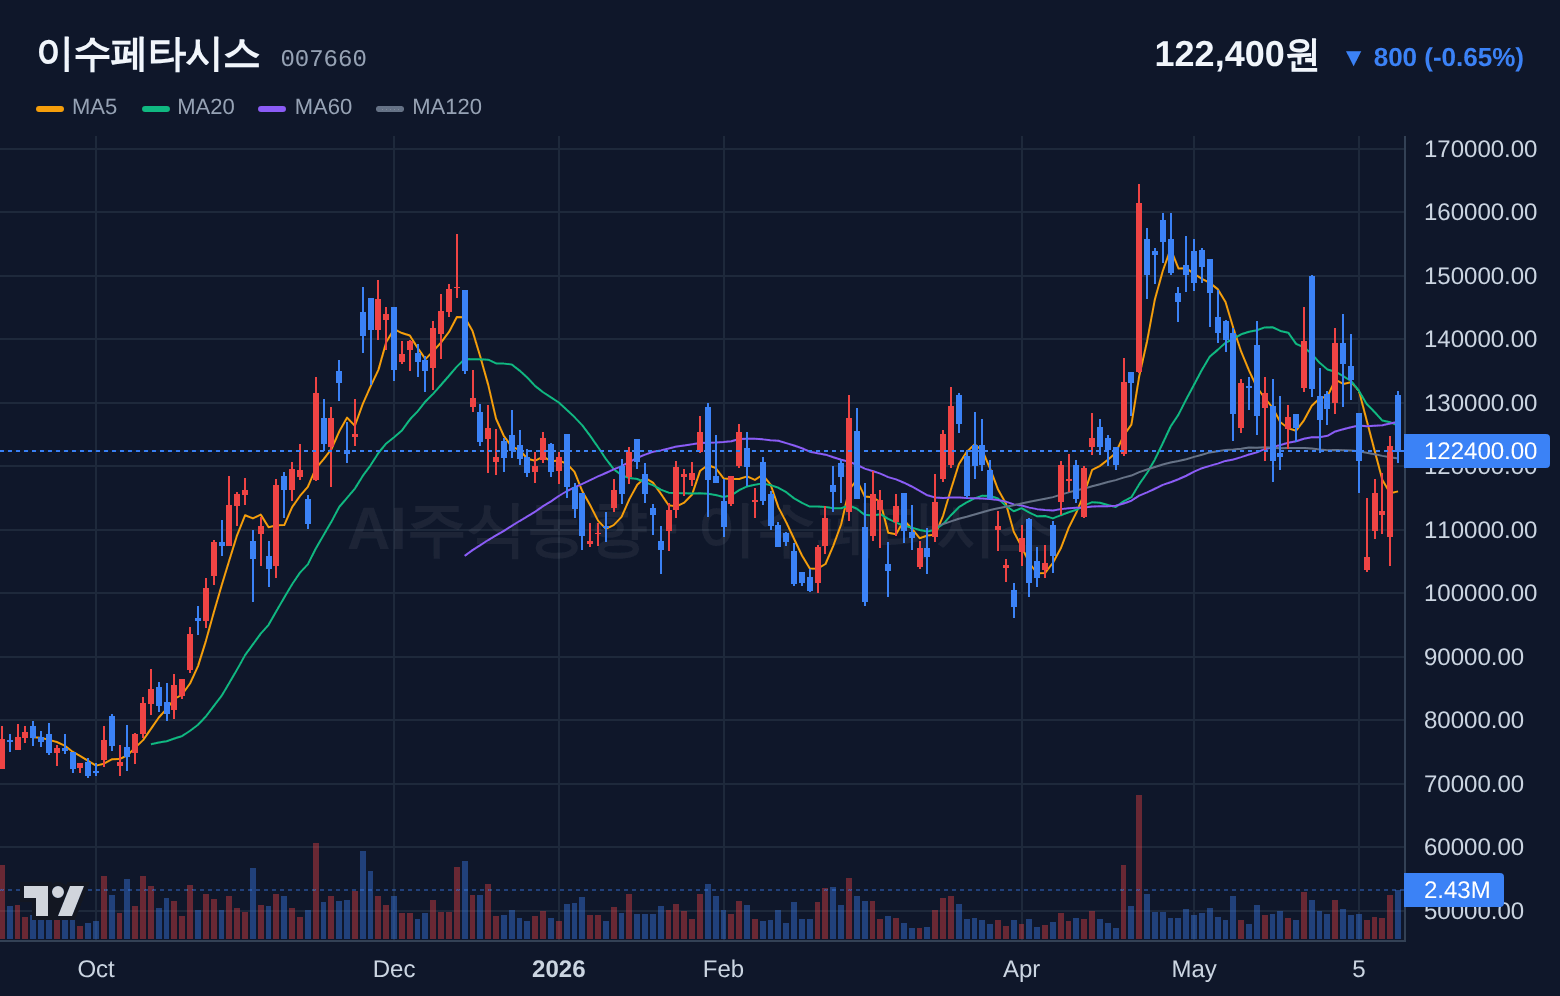Click the Feb label on time axis
Image resolution: width=1560 pixels, height=996 pixels.
click(x=723, y=969)
